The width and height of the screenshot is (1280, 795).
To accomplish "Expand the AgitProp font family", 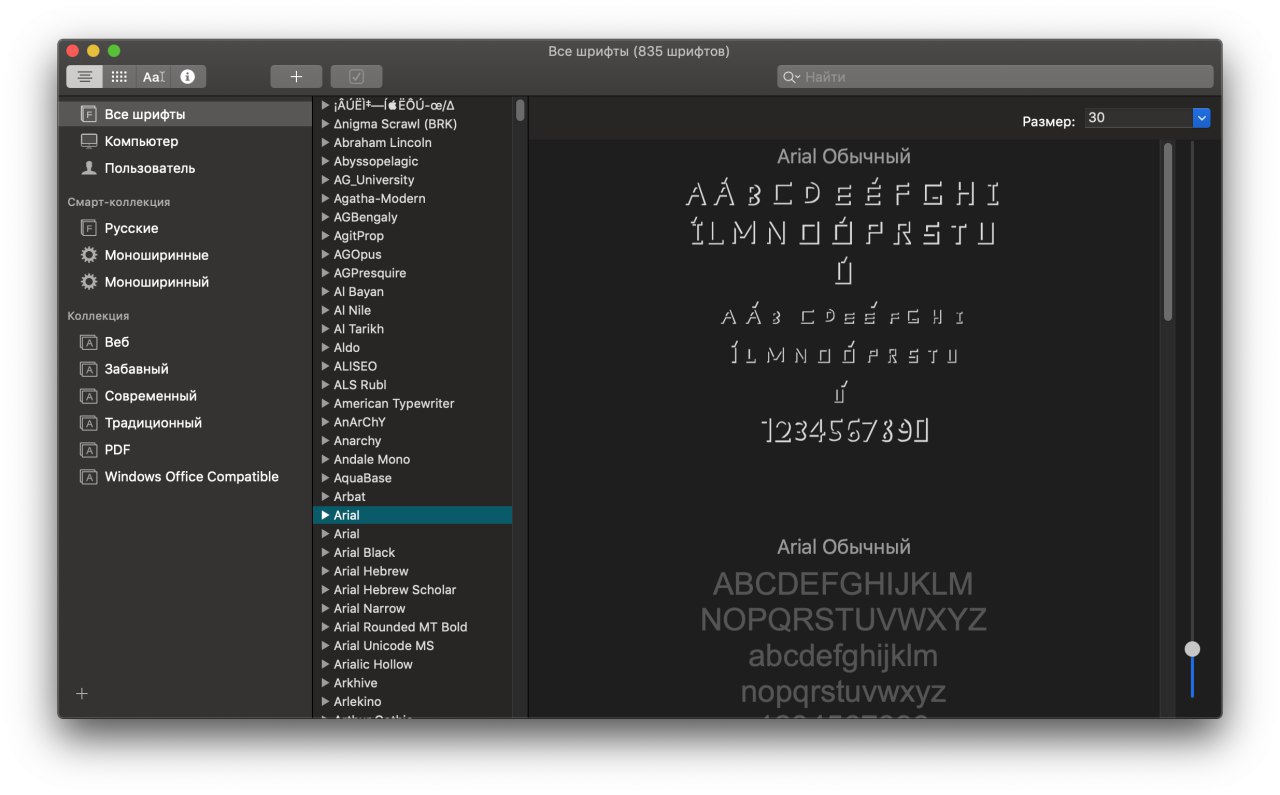I will [x=325, y=236].
